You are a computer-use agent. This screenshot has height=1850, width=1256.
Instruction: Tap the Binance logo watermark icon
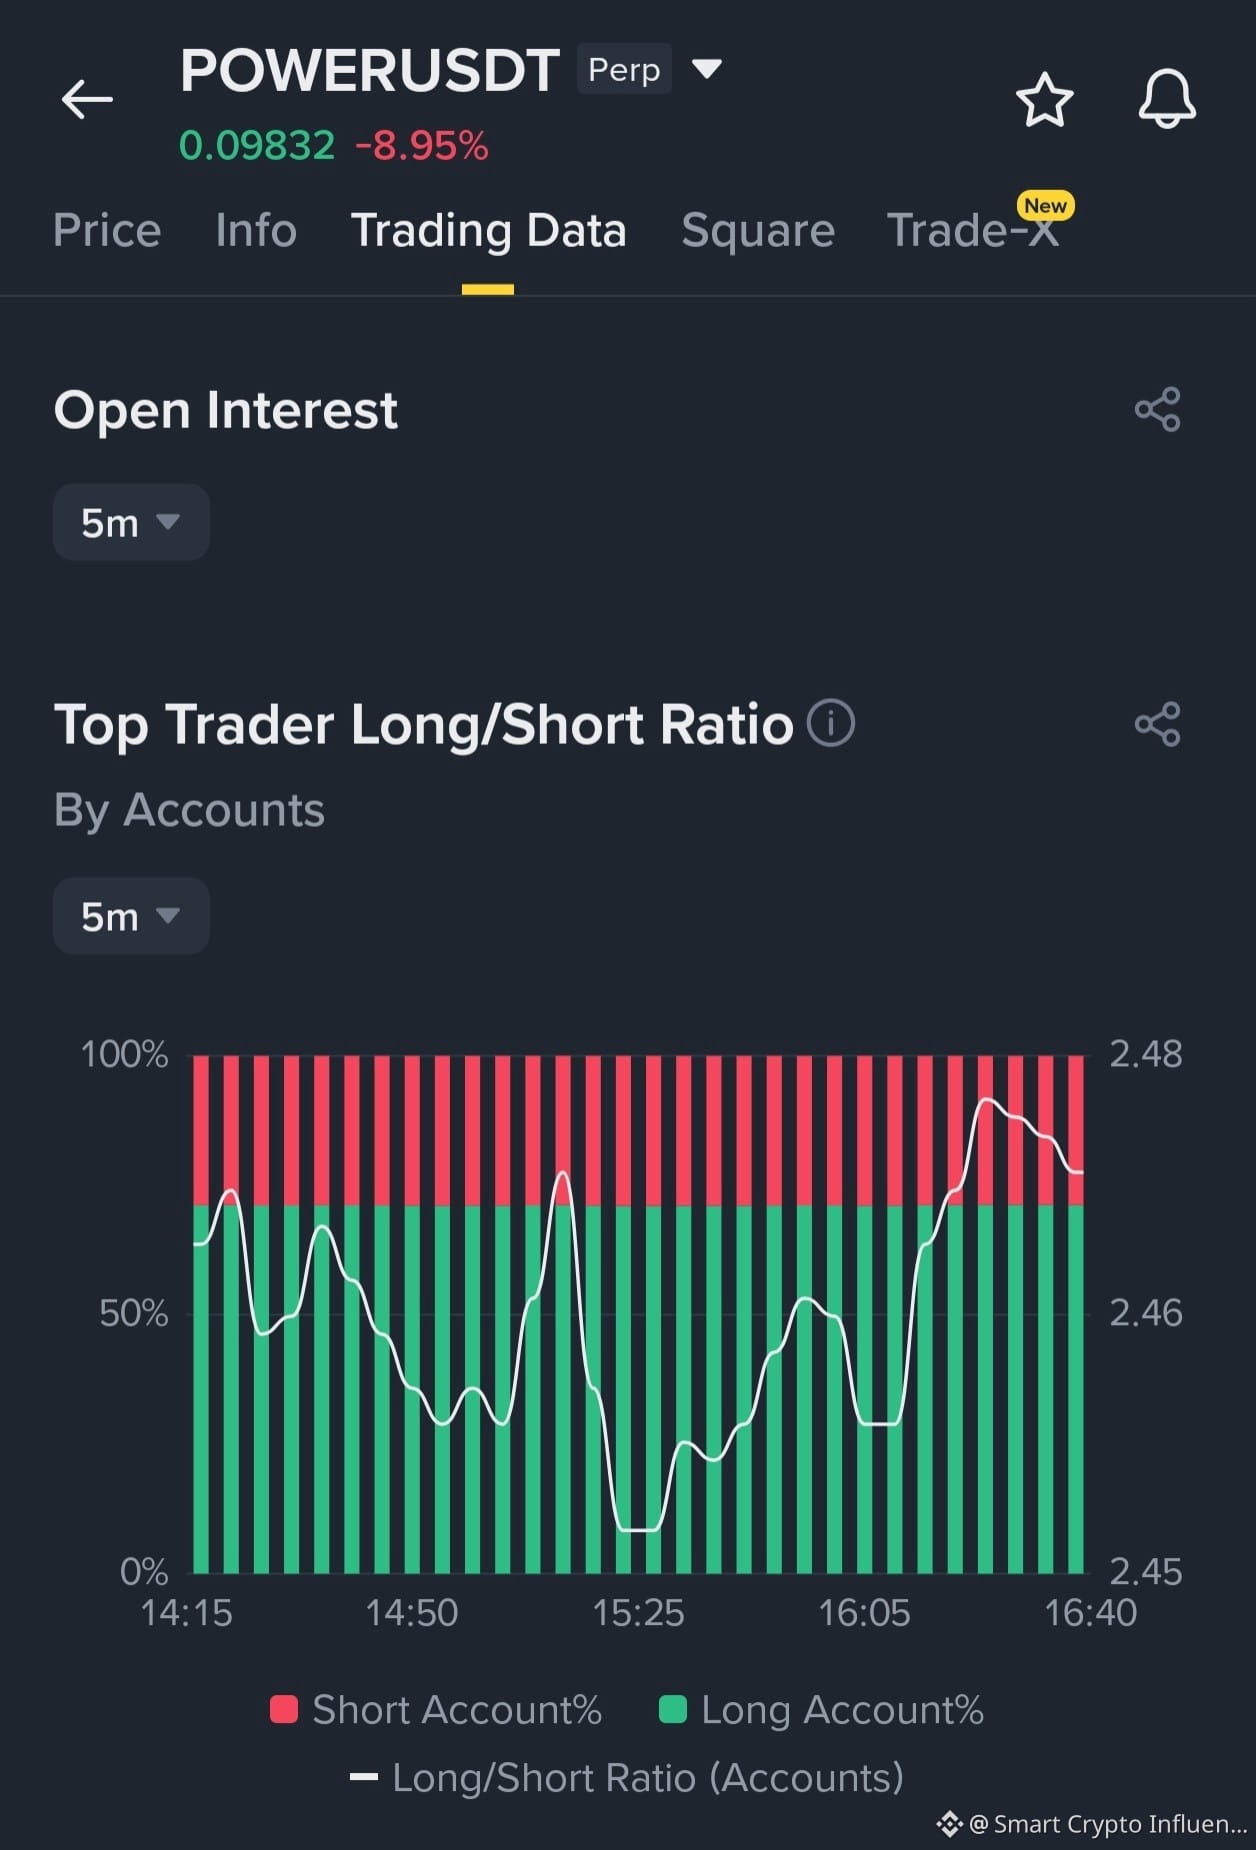[949, 1824]
